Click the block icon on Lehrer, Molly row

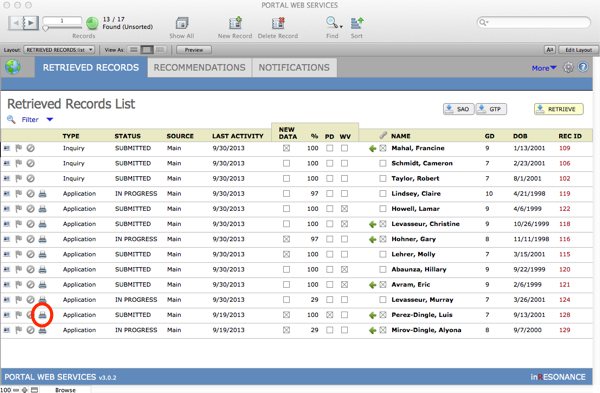pos(31,254)
